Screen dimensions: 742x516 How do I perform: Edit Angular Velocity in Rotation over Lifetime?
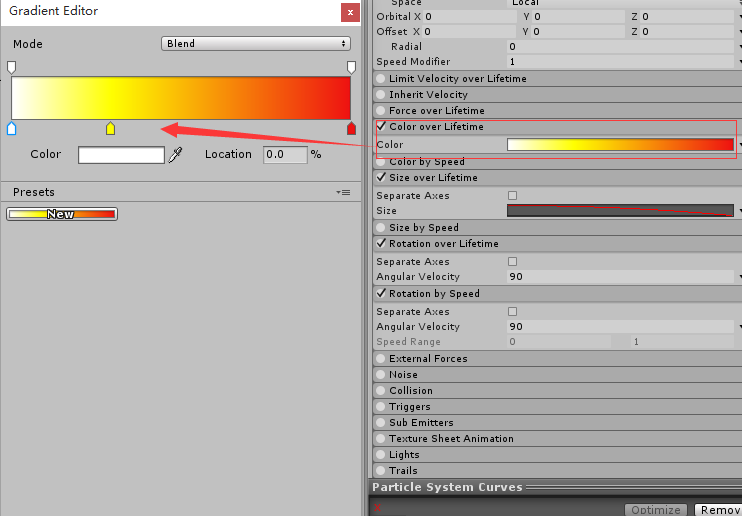tap(620, 276)
